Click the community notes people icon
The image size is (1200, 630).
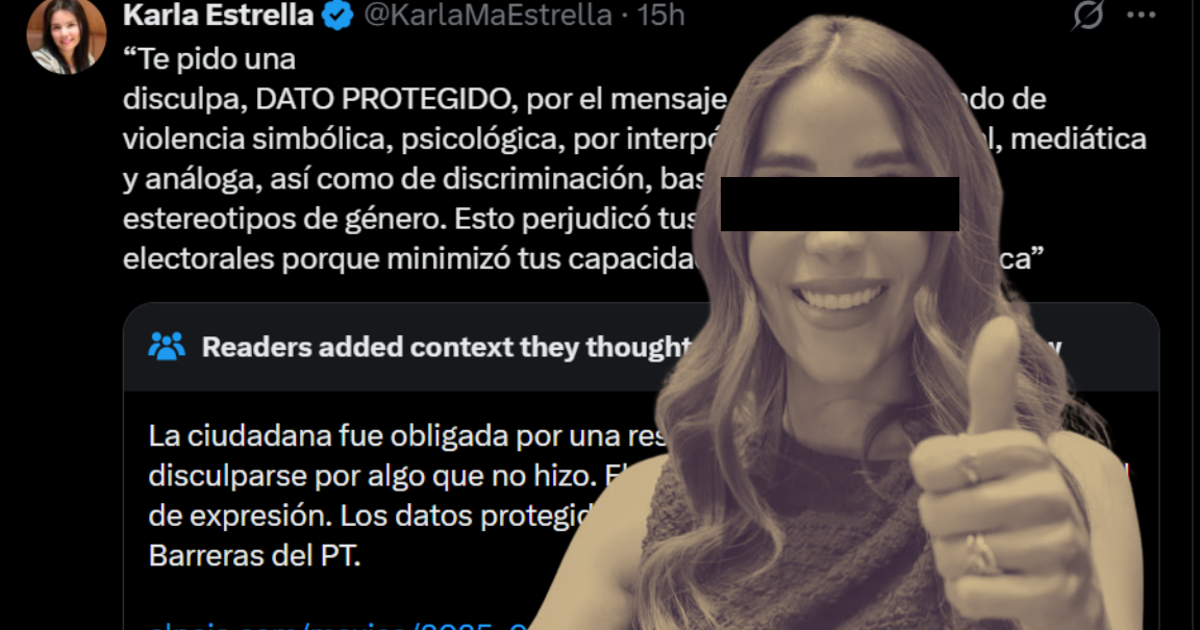[x=166, y=346]
